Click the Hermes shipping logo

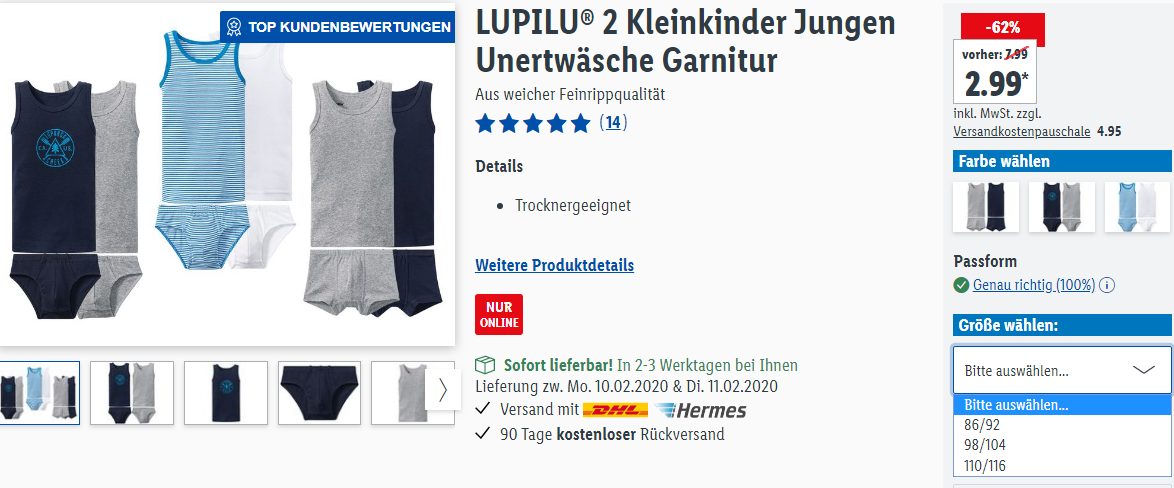coord(700,410)
